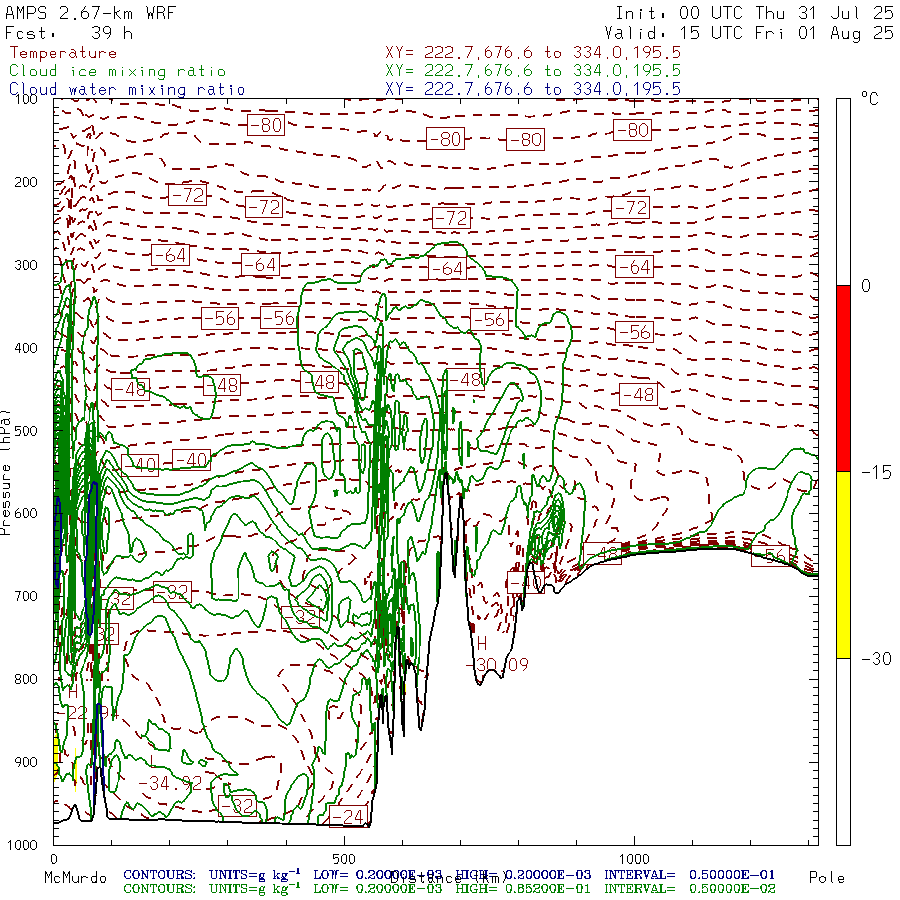This screenshot has height=900, width=900.
Task: Click the '-34.92' low temperature marker
Action: (170, 783)
